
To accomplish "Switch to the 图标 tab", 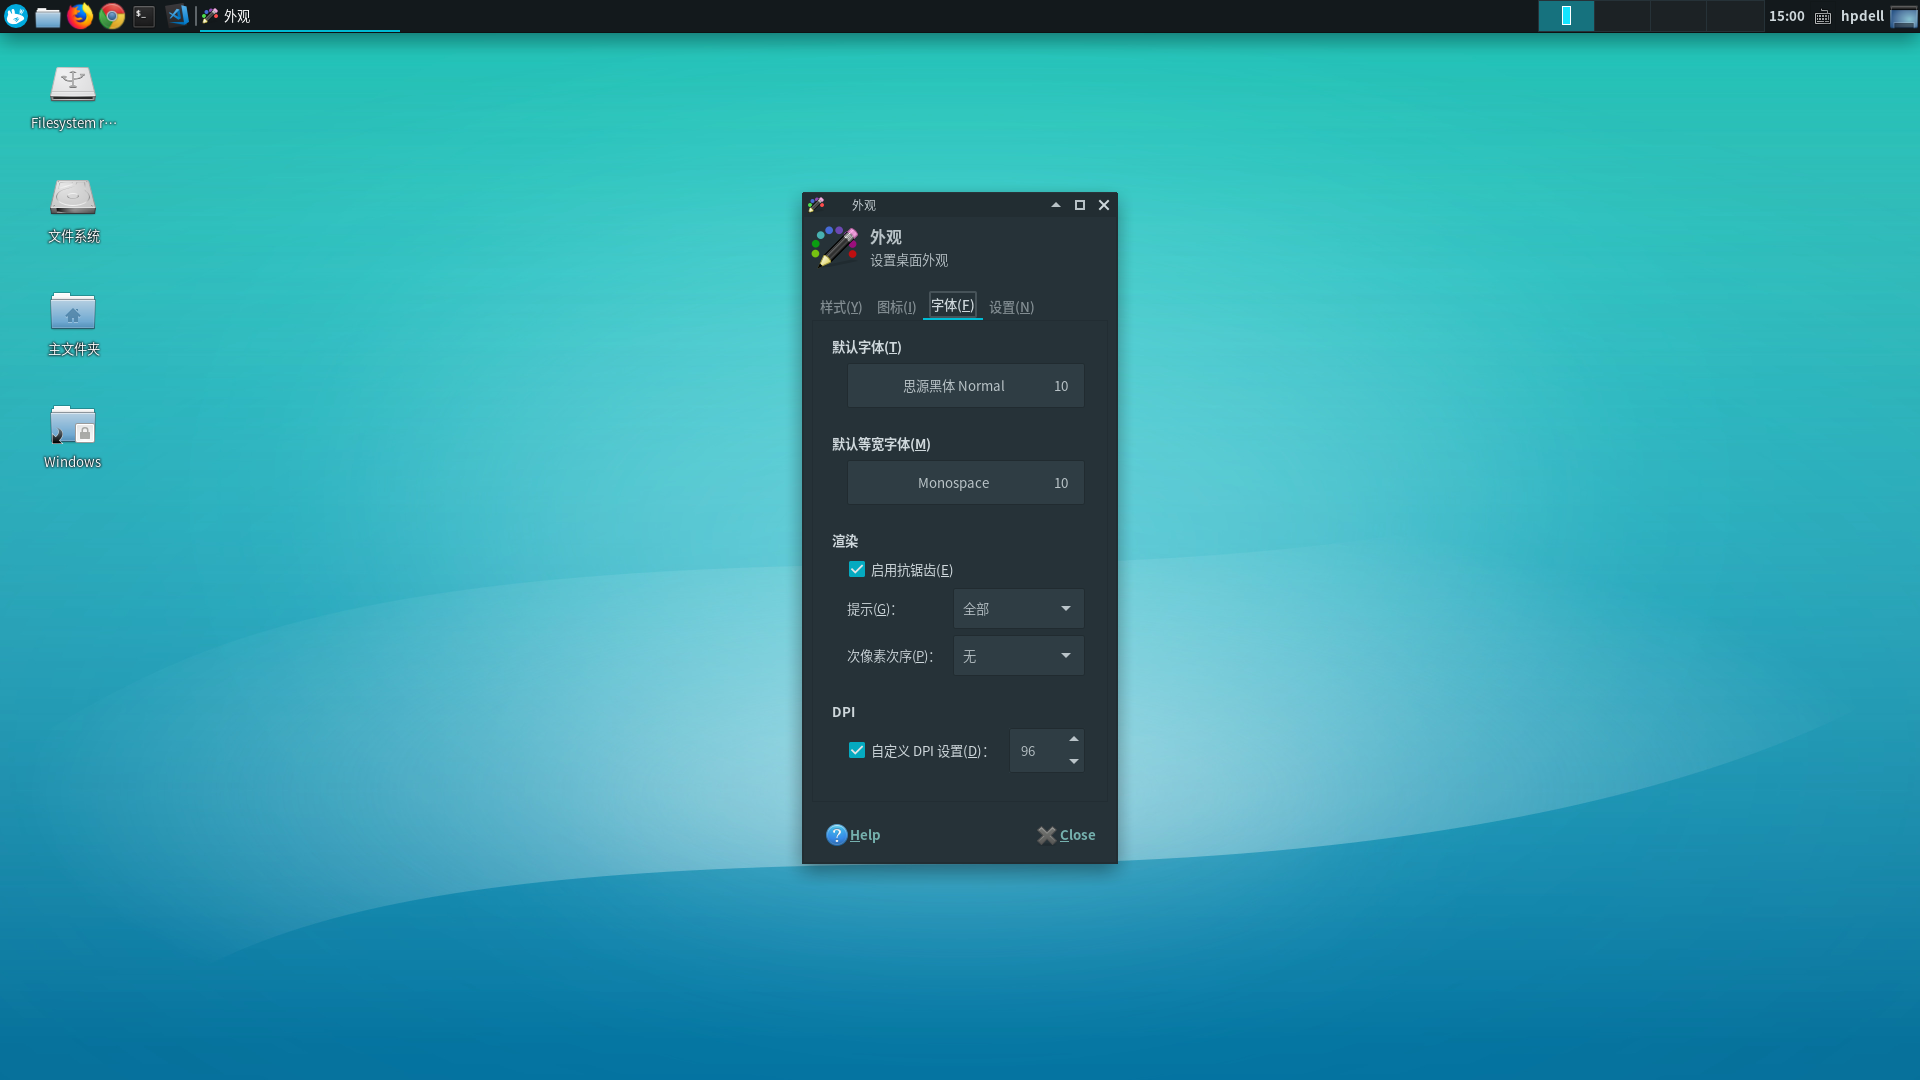I will pos(896,307).
